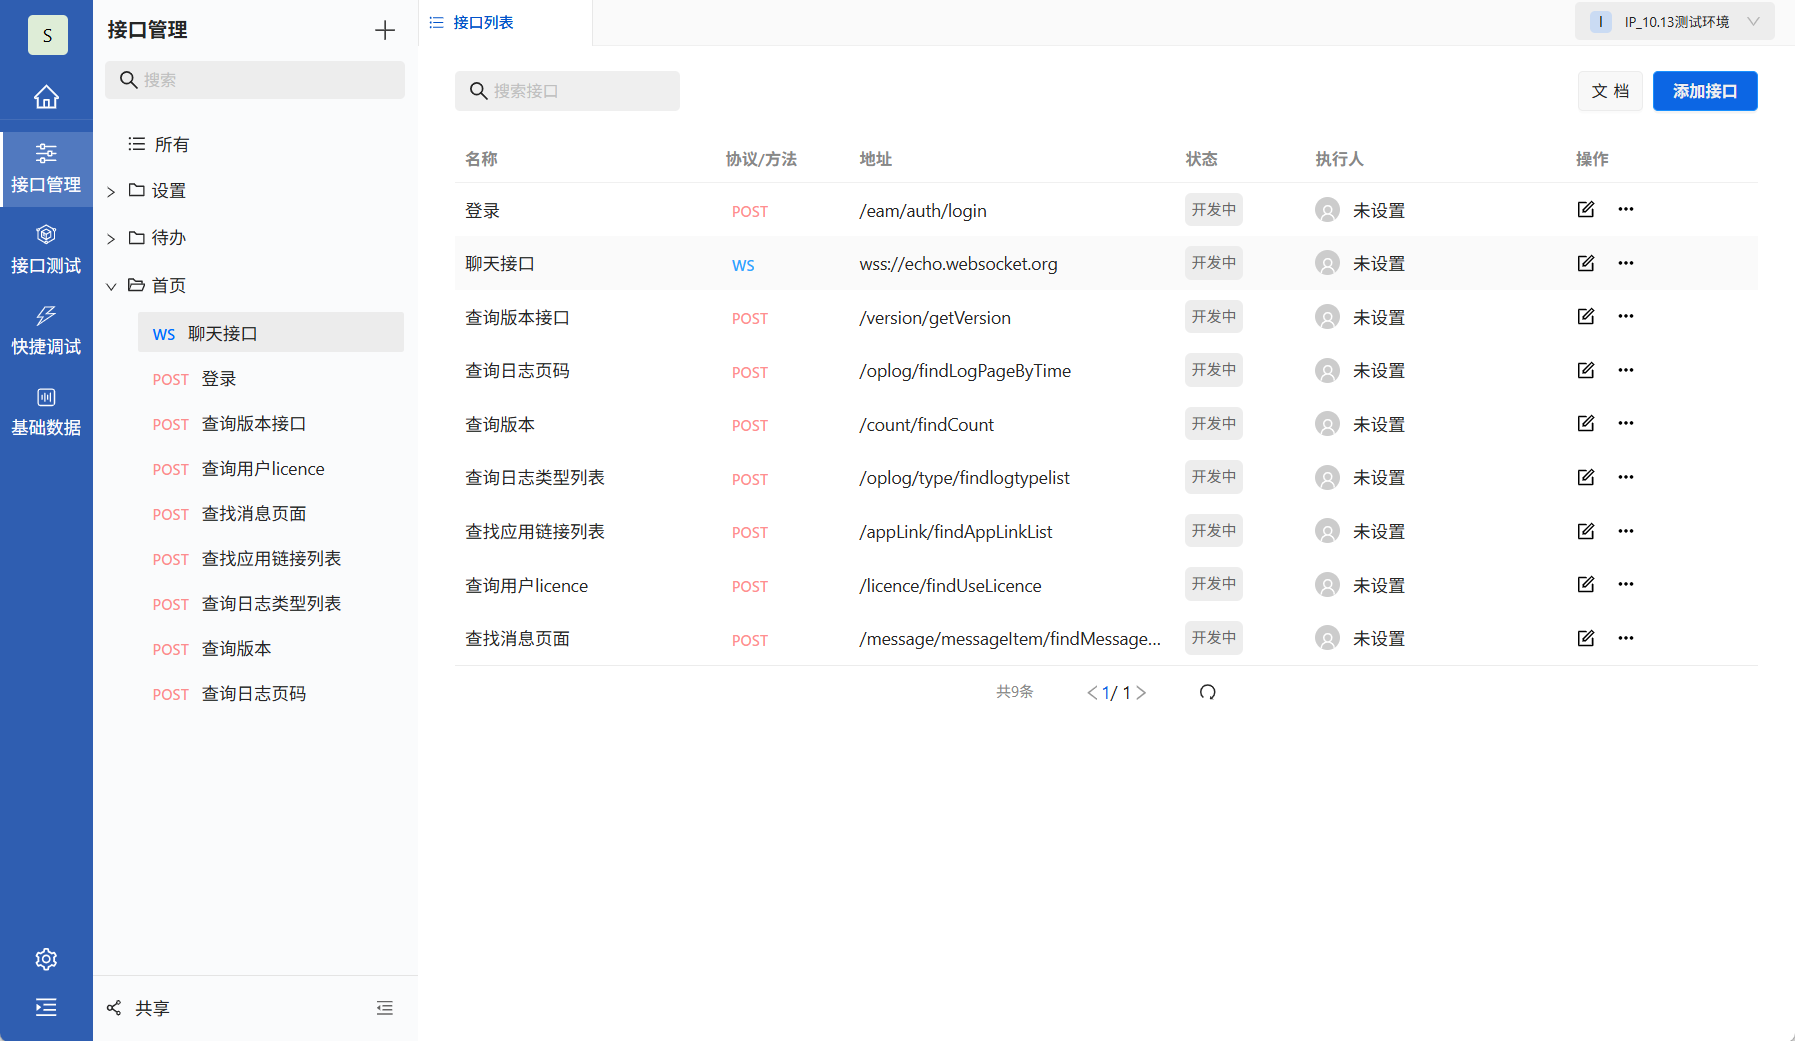Focus the 搜索接口 search field
Screen dimensions: 1795x1041
click(567, 91)
